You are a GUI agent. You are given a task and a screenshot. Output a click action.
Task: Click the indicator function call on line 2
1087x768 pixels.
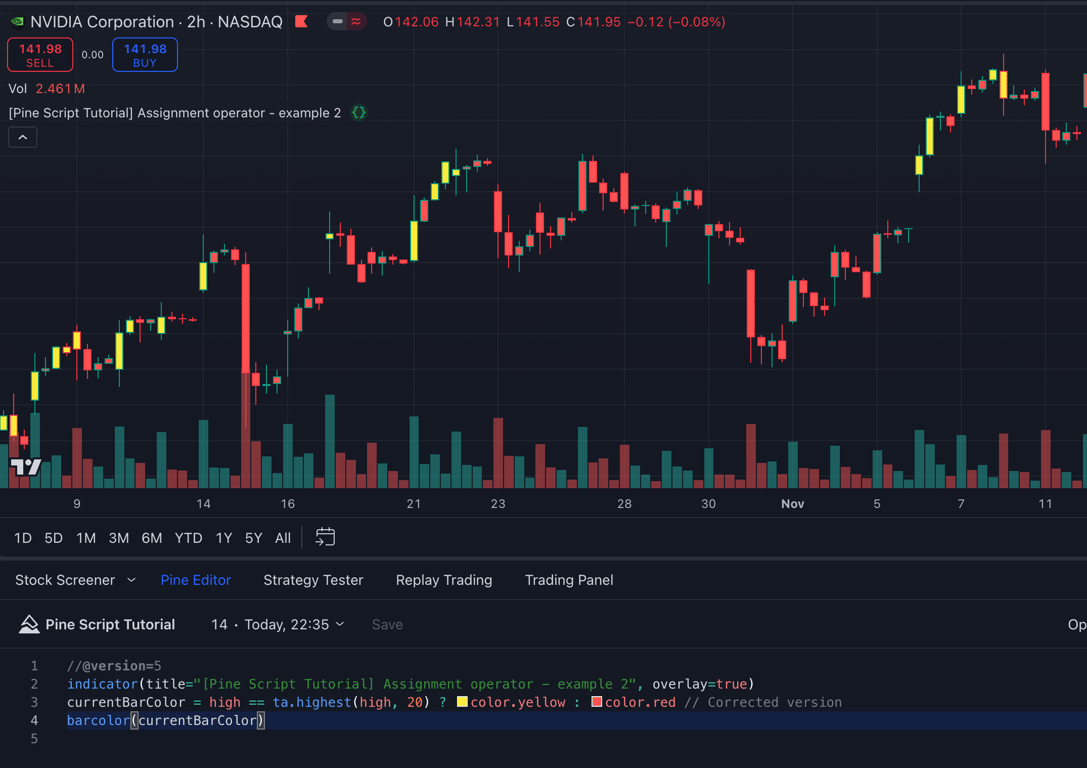click(x=103, y=684)
